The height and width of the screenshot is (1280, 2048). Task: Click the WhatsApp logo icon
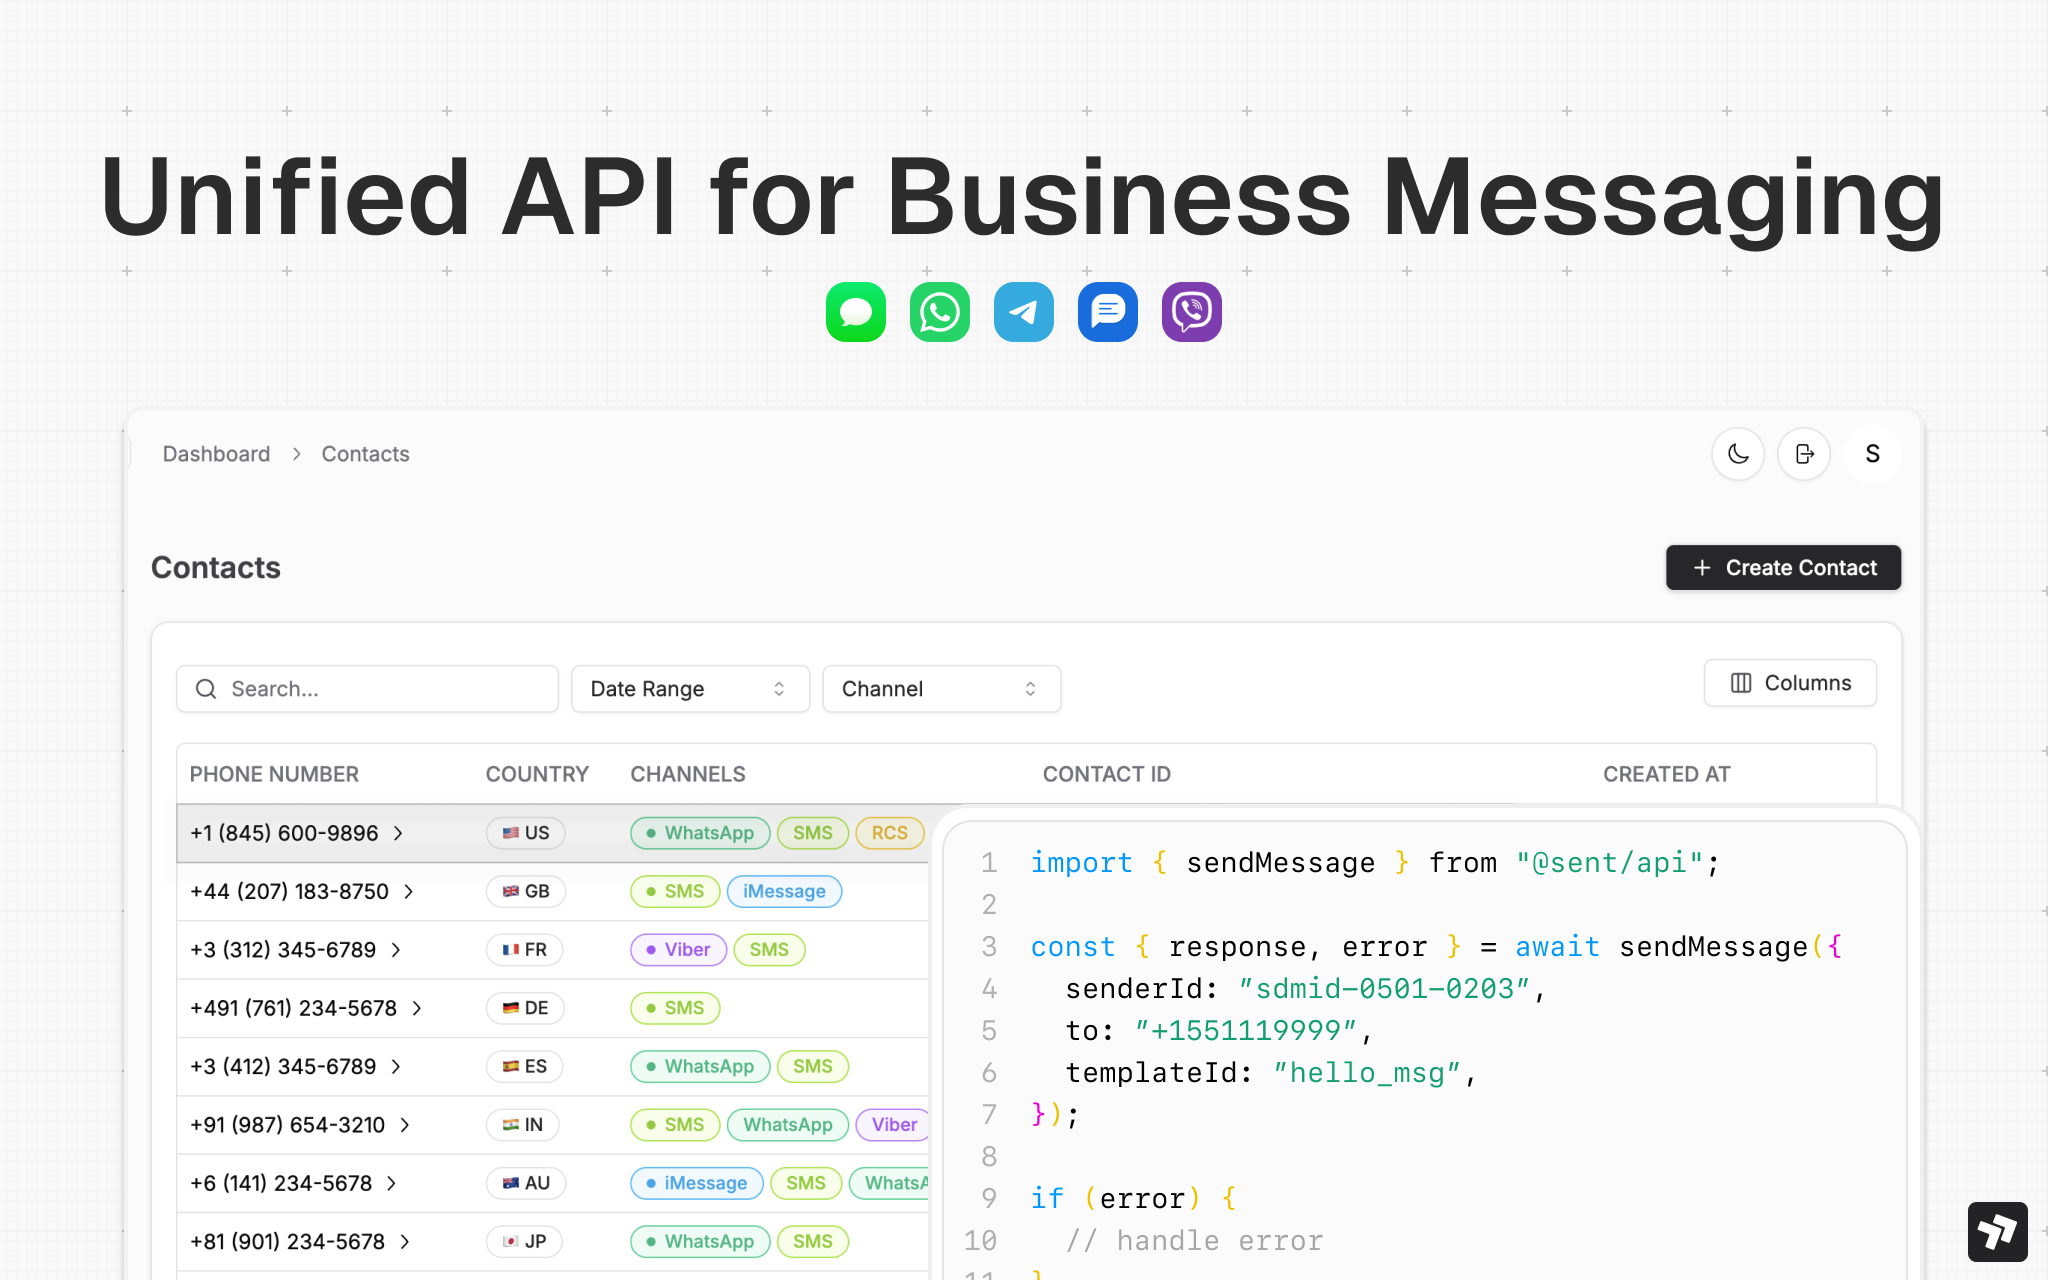(x=939, y=312)
